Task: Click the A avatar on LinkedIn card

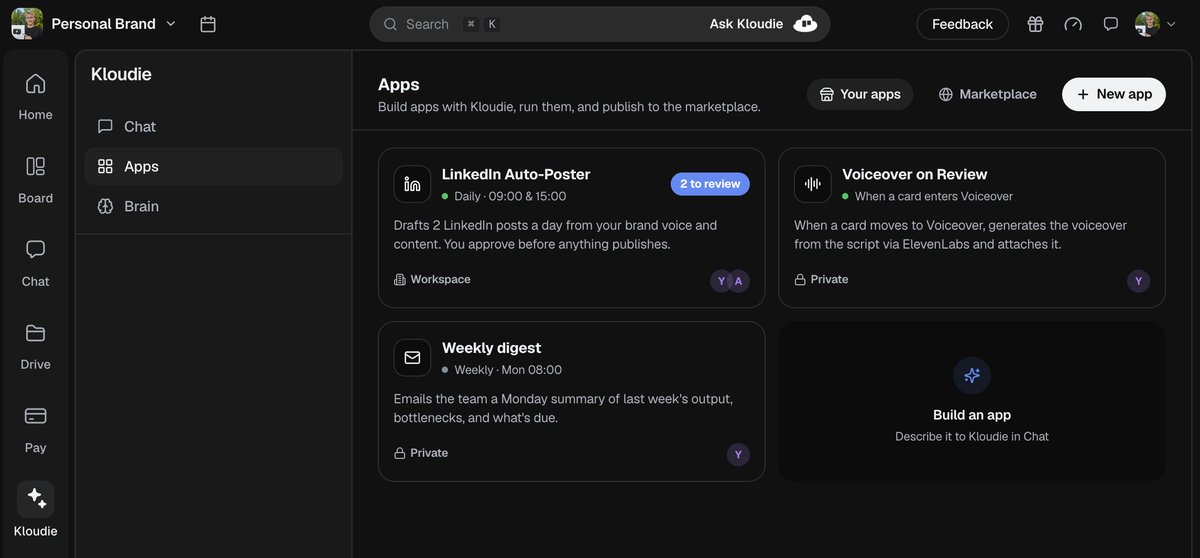Action: [738, 281]
